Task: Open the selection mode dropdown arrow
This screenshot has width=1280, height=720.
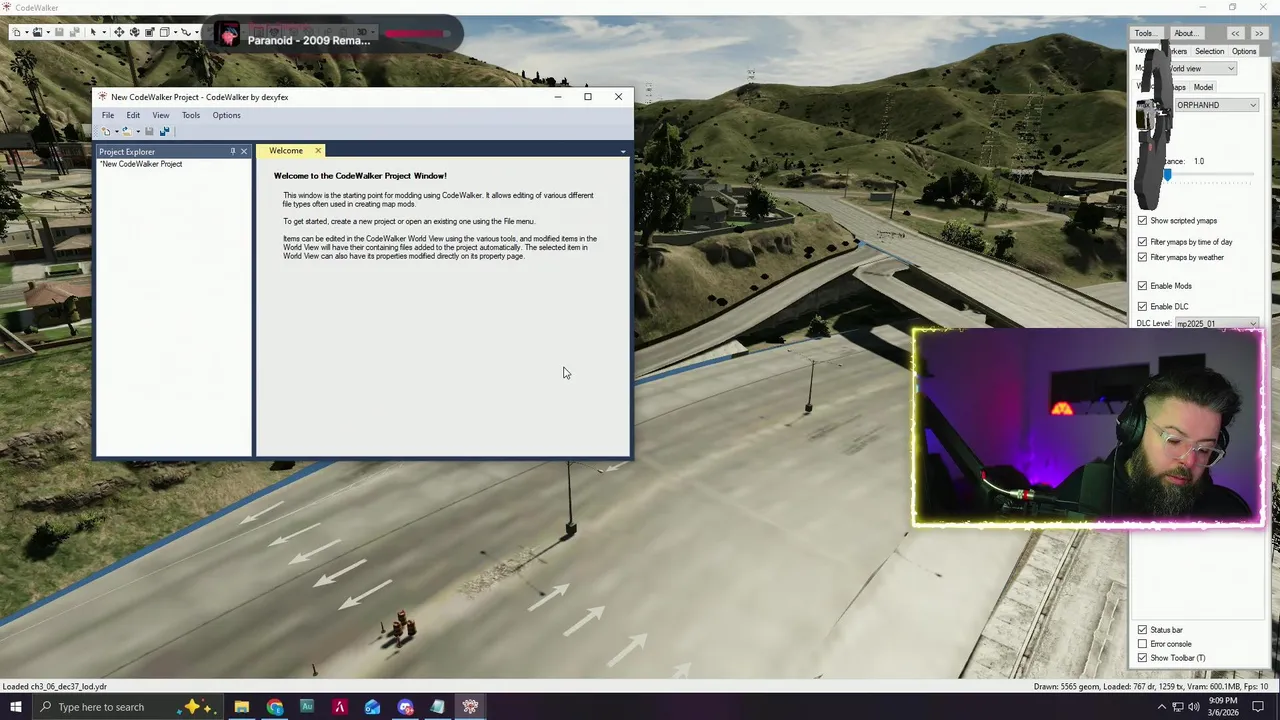Action: click(x=104, y=32)
